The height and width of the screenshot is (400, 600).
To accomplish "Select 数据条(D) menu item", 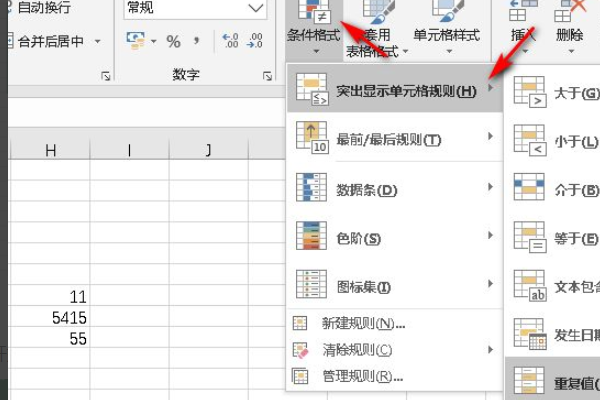I will 395,187.
